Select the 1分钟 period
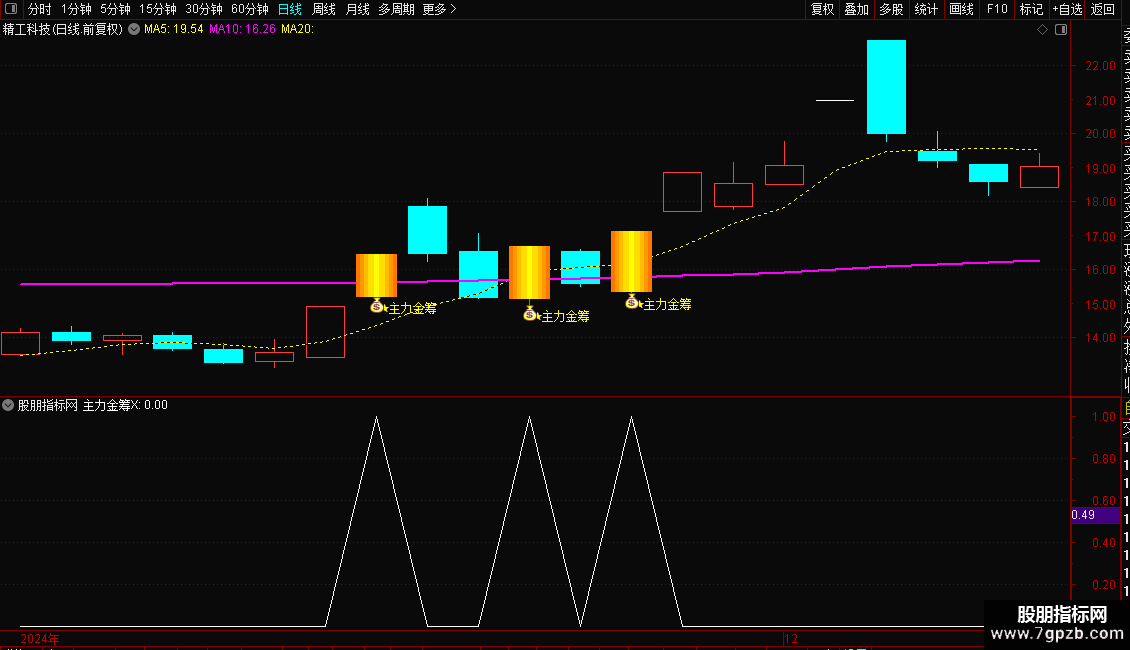Image resolution: width=1130 pixels, height=650 pixels. 76,9
